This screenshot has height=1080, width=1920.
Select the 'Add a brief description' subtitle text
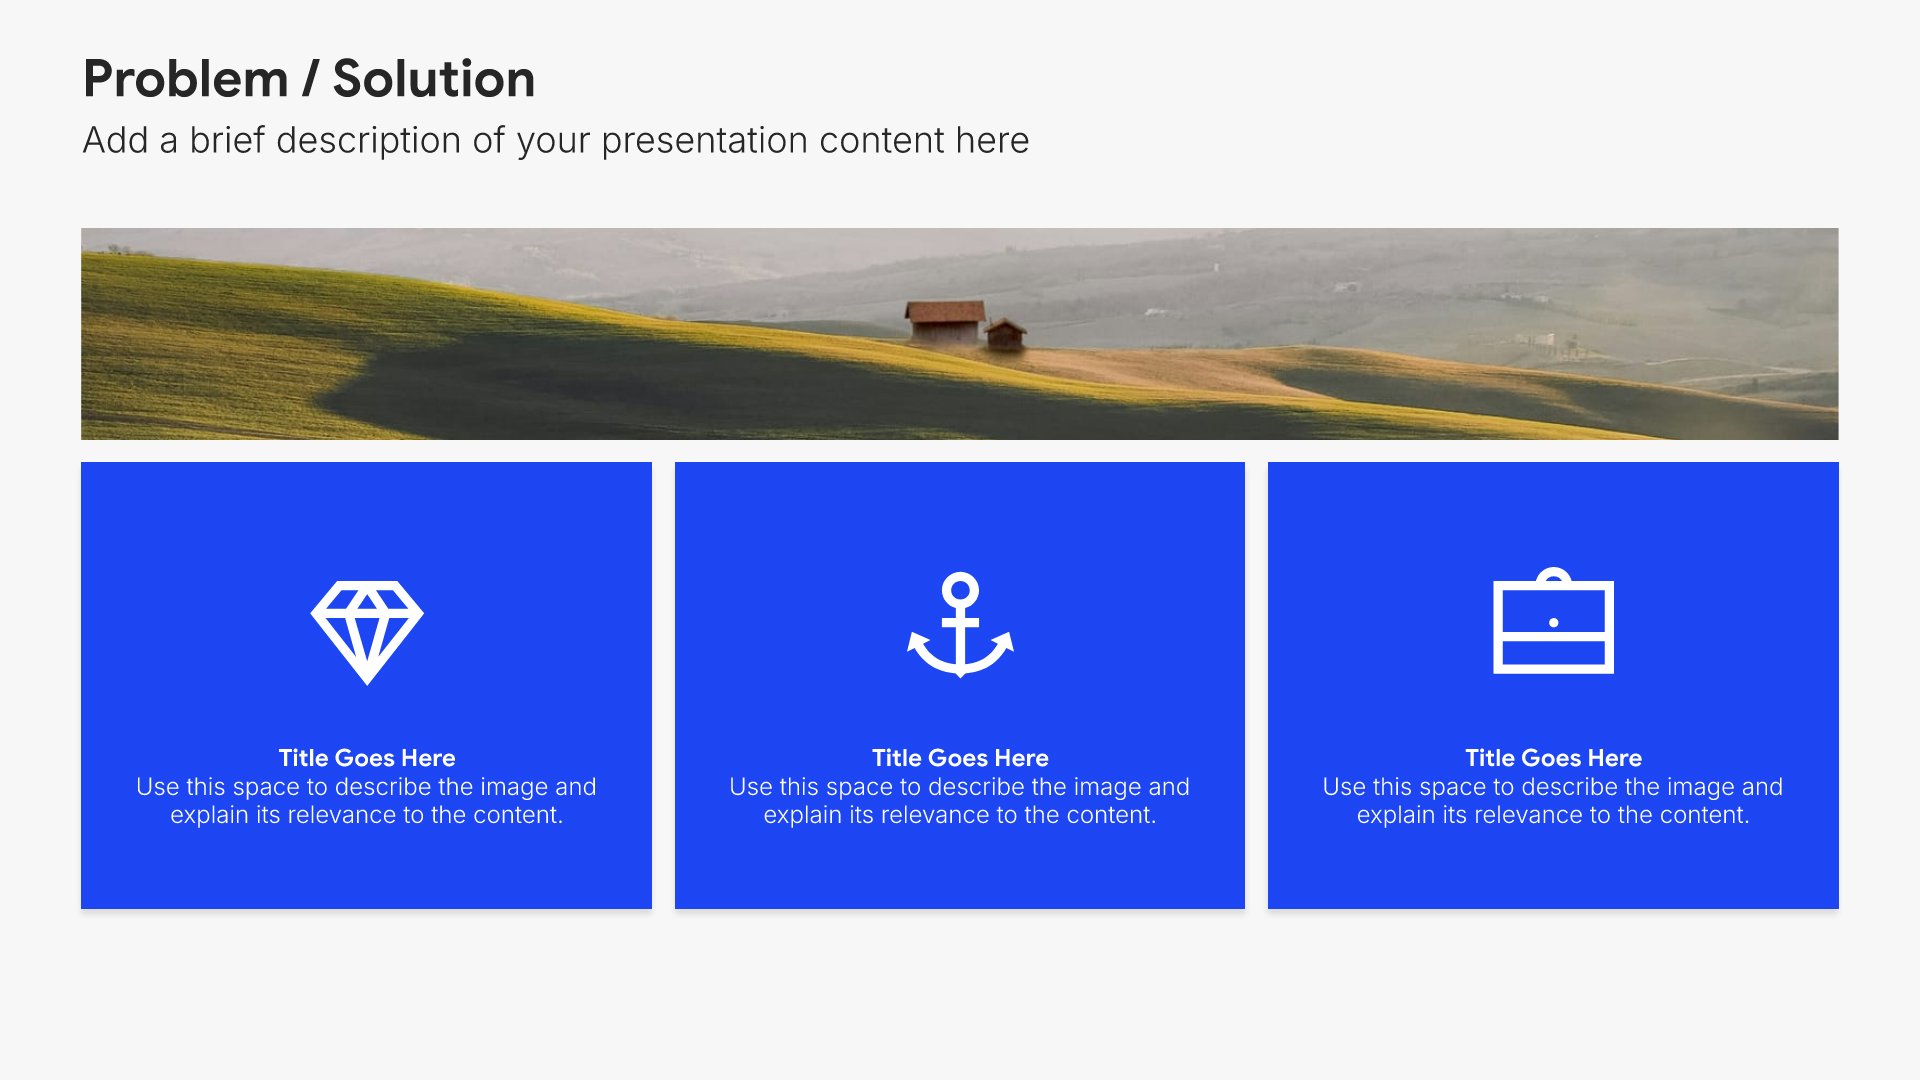556,141
